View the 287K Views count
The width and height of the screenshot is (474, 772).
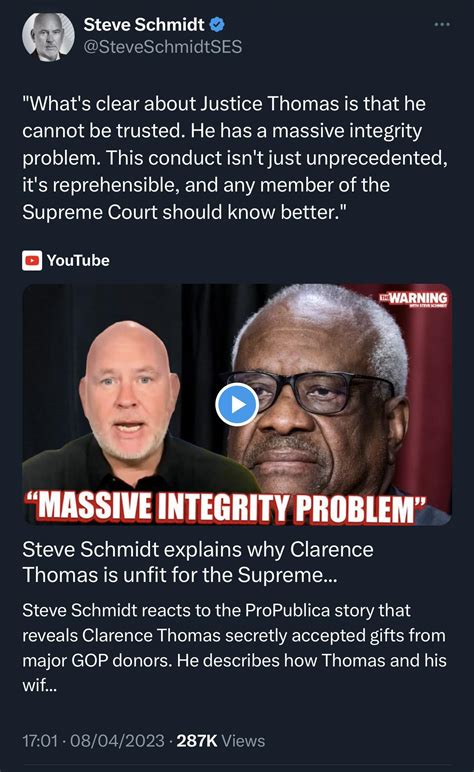pos(221,740)
